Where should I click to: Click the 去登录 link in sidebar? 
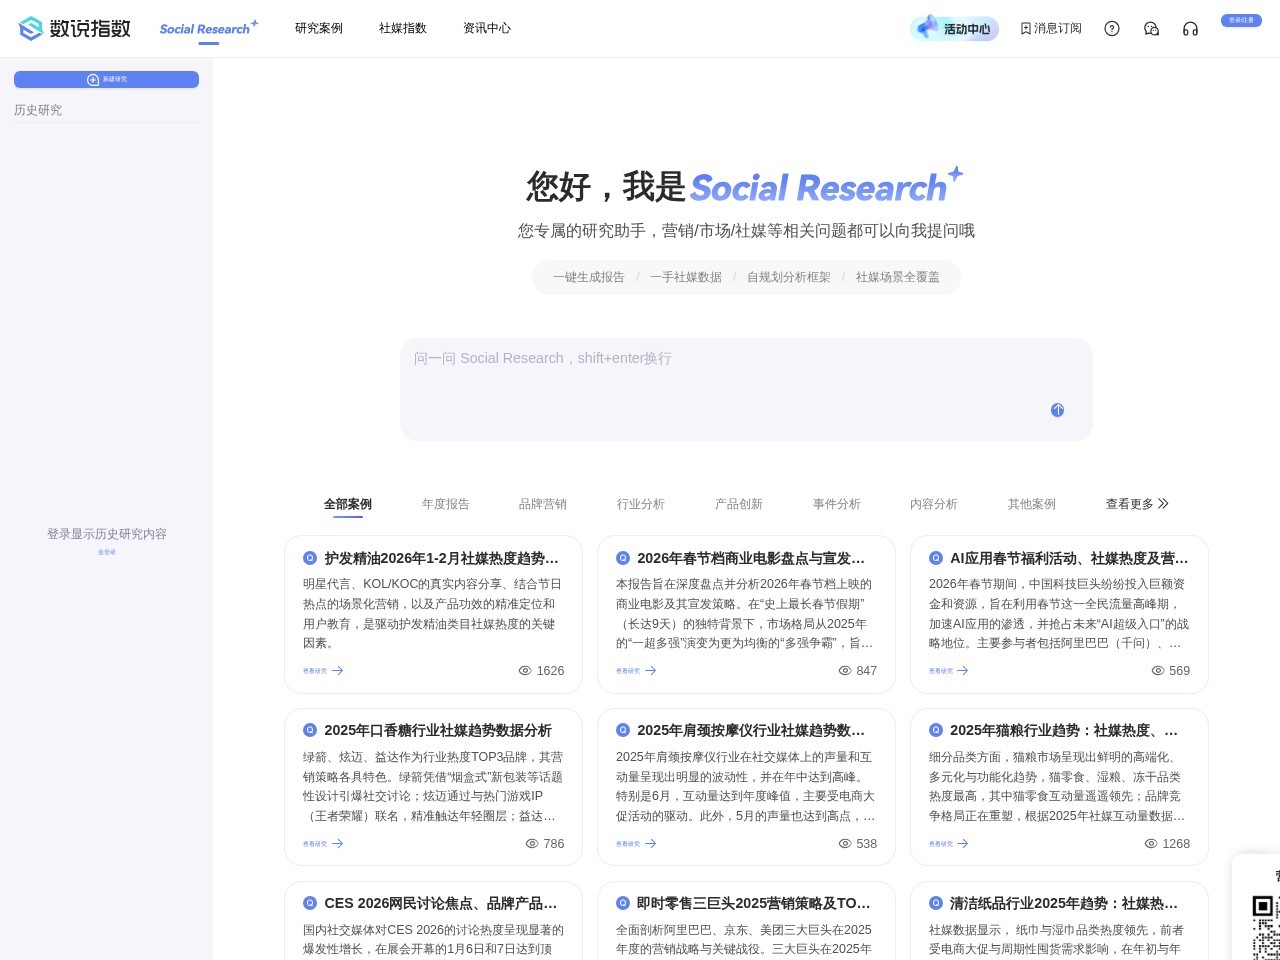pos(107,552)
